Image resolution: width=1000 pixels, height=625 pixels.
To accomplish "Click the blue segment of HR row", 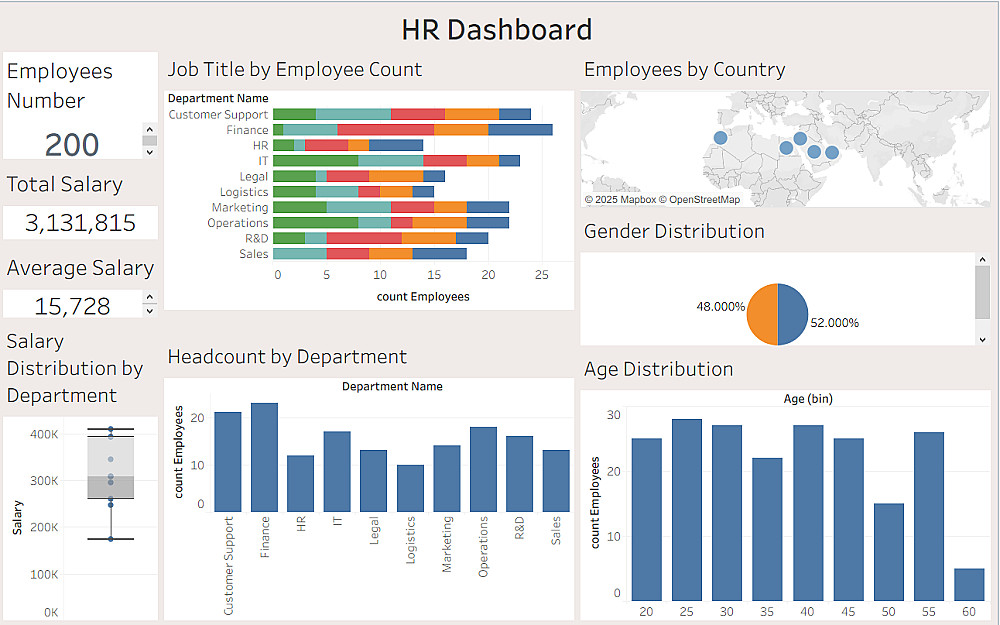I will [x=396, y=145].
